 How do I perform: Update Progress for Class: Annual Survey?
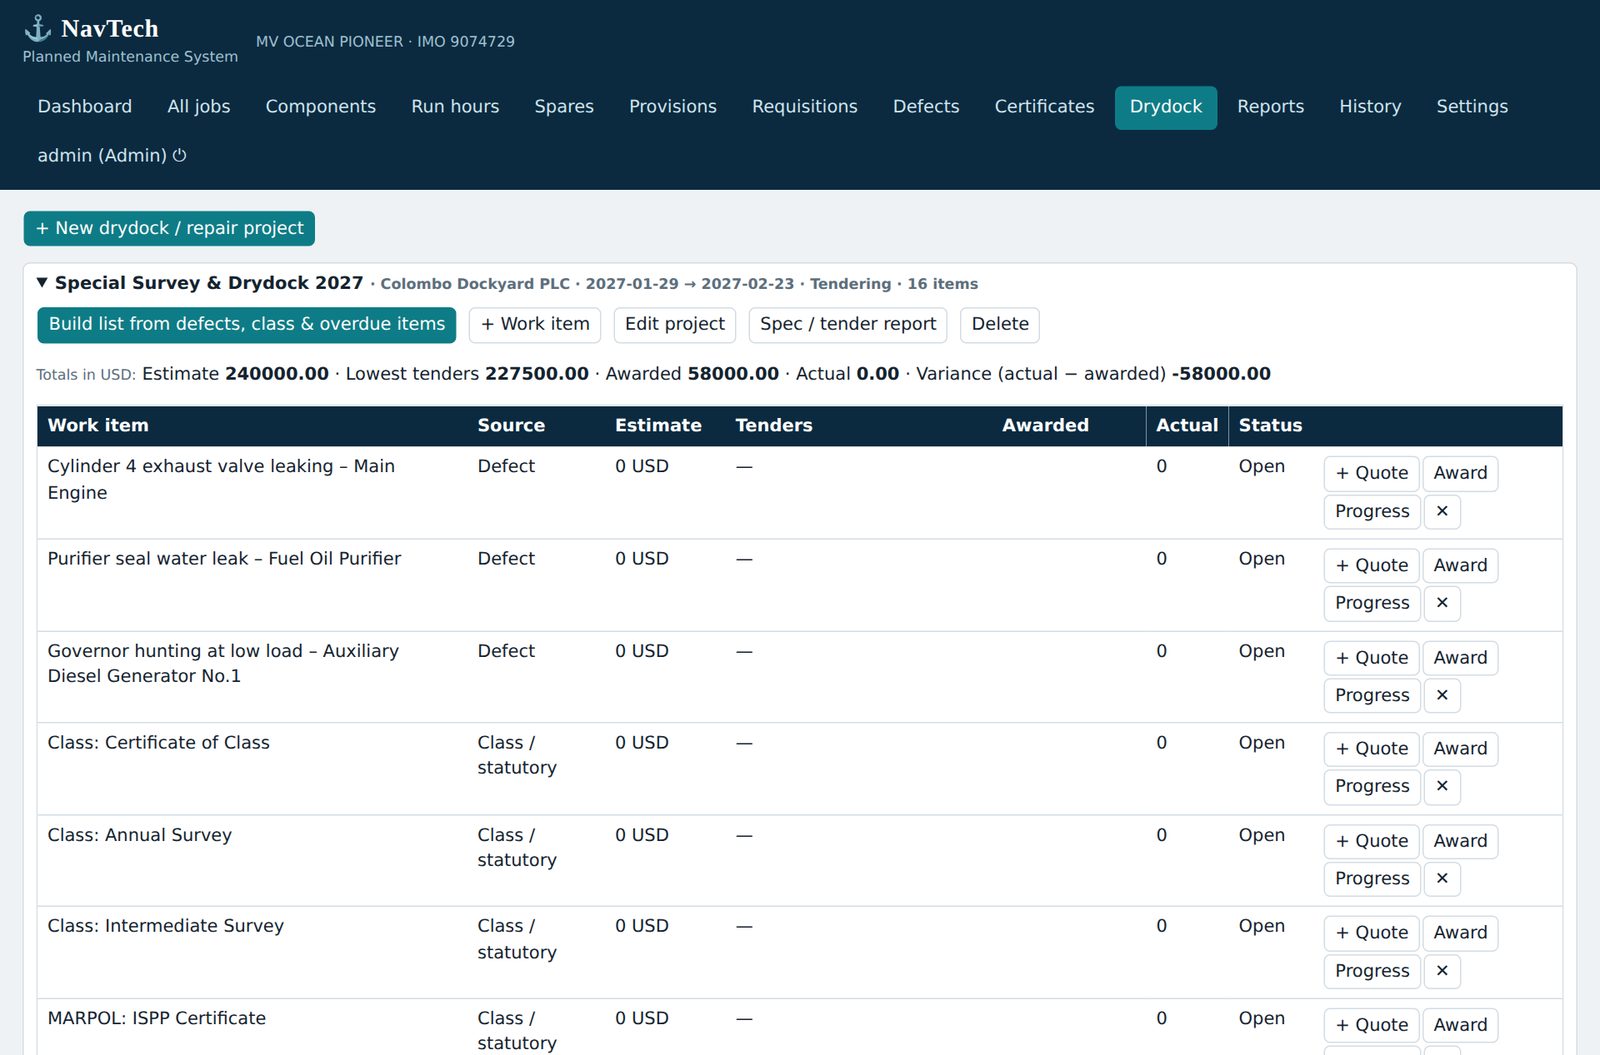pos(1372,878)
